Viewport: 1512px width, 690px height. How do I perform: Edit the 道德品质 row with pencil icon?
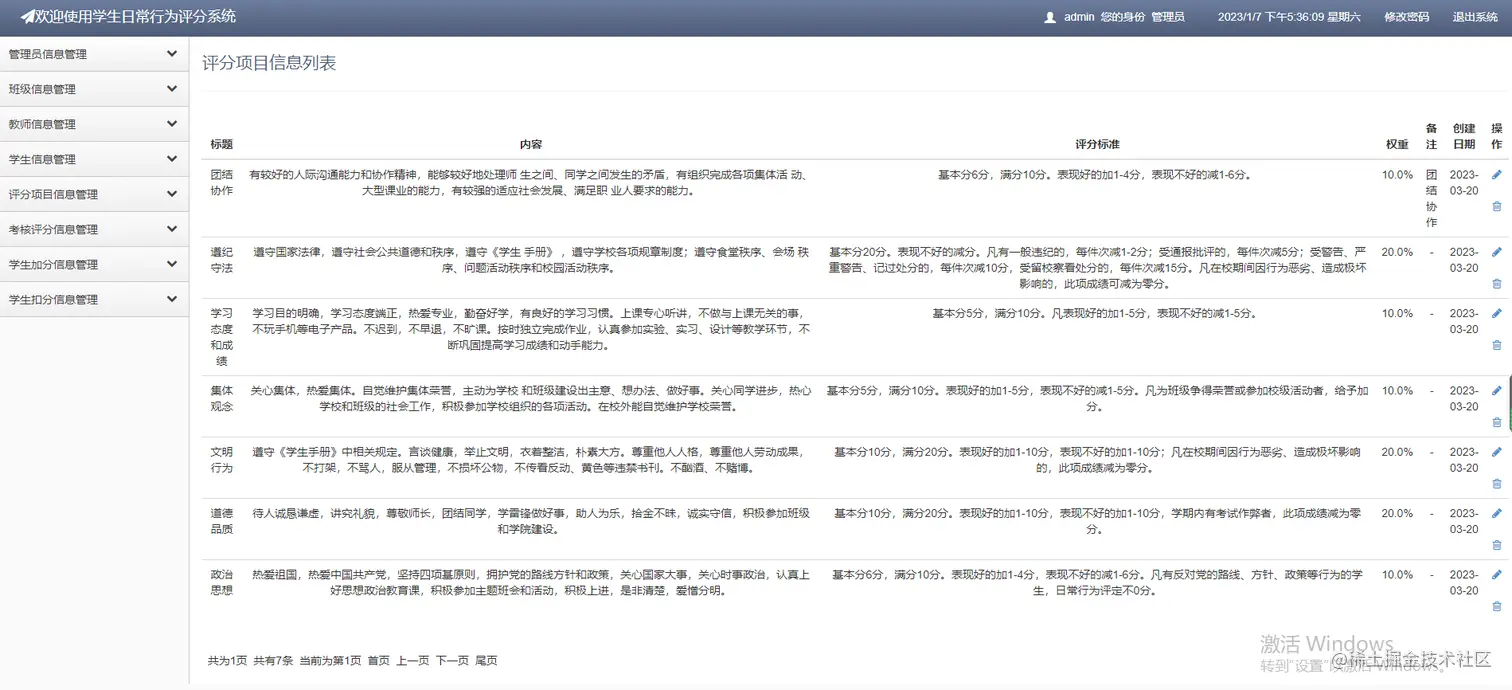(1496, 513)
